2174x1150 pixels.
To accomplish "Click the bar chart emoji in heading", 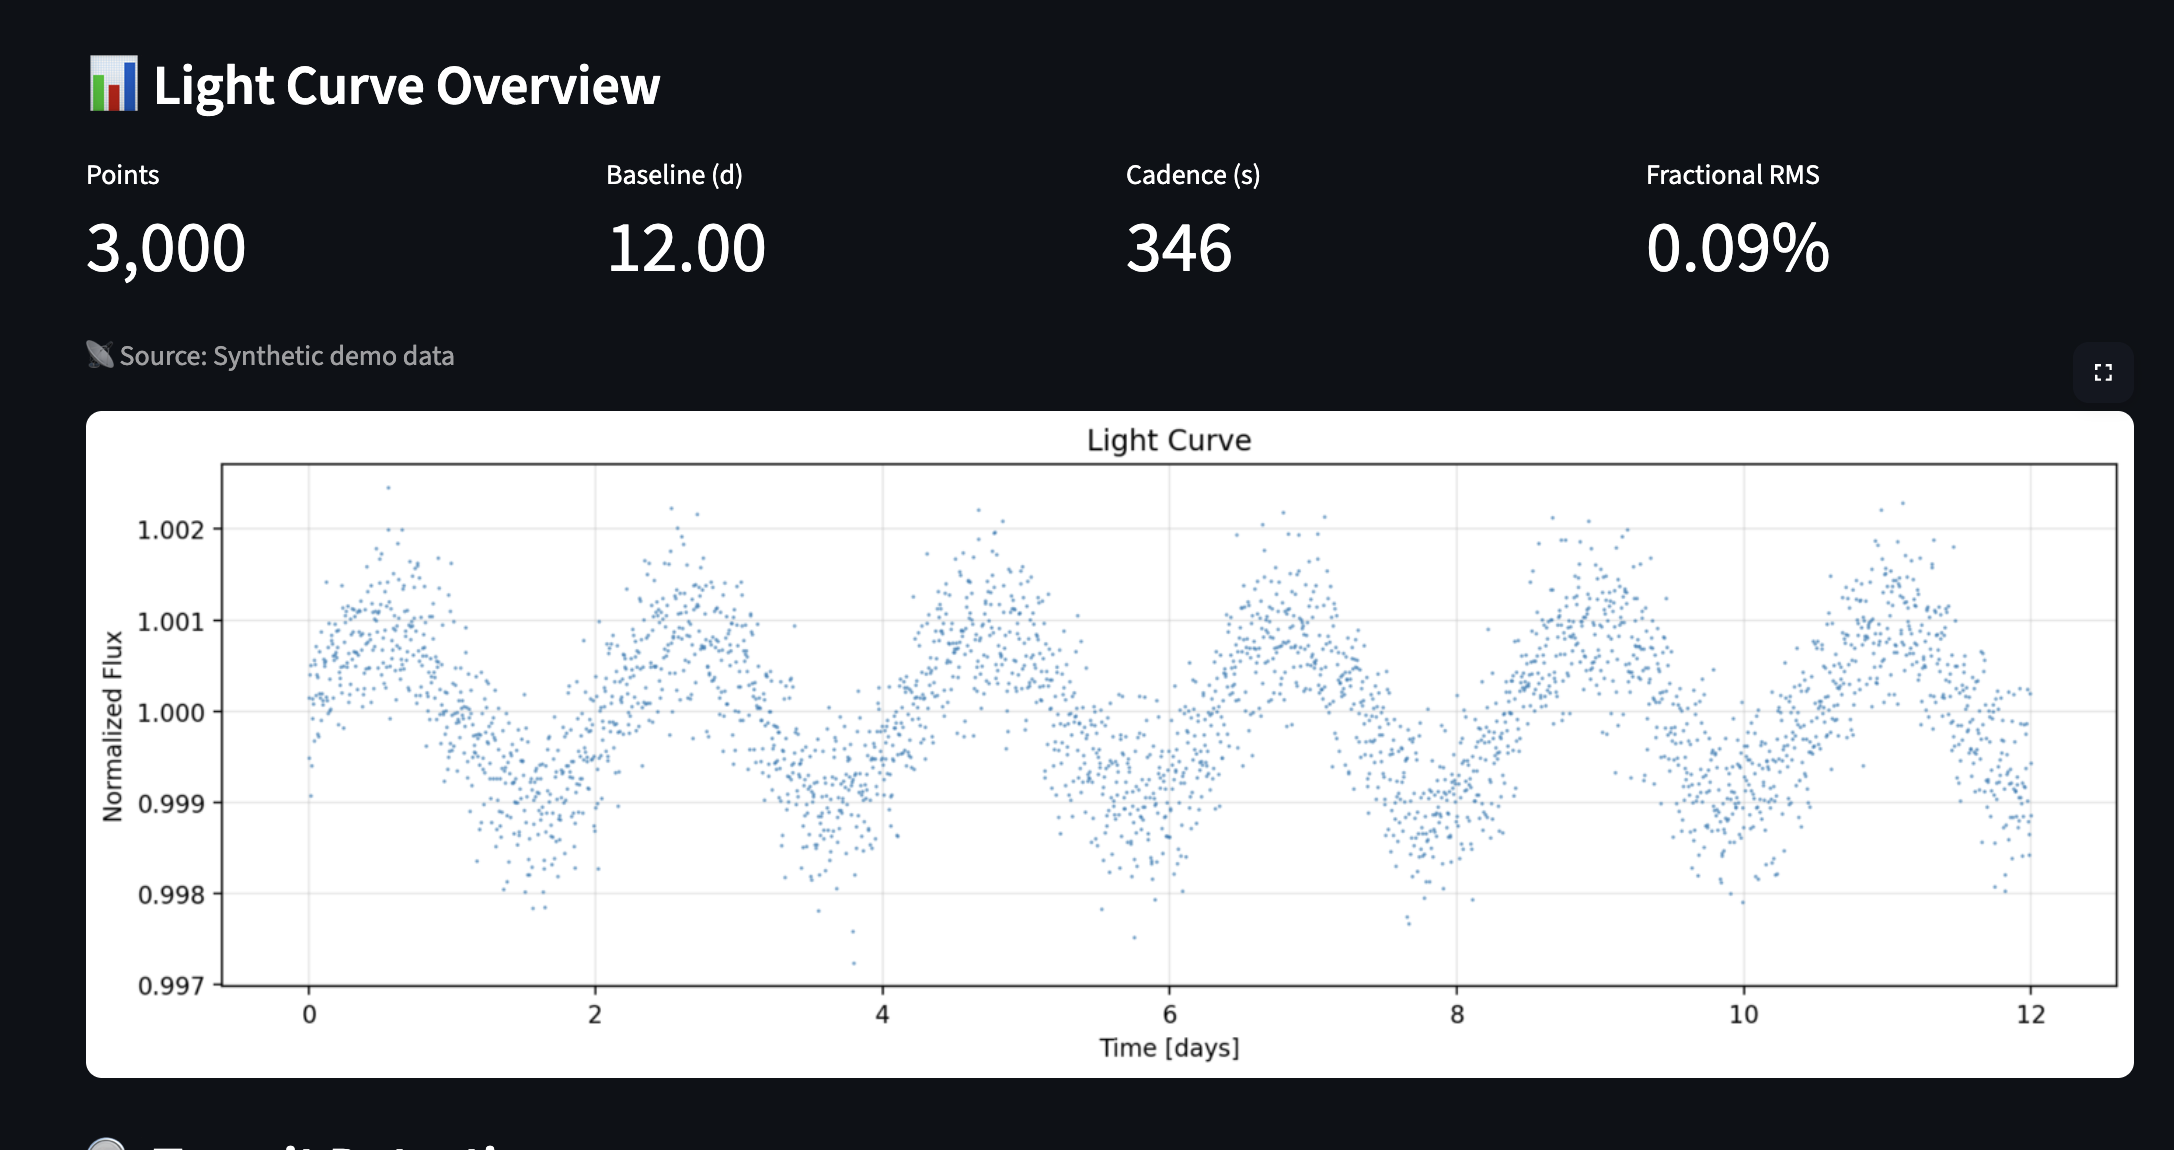I will coord(113,85).
